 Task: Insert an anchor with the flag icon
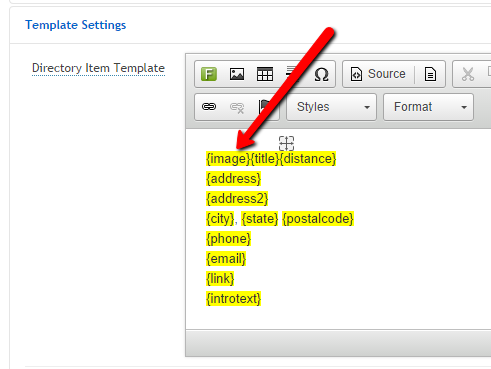point(264,107)
